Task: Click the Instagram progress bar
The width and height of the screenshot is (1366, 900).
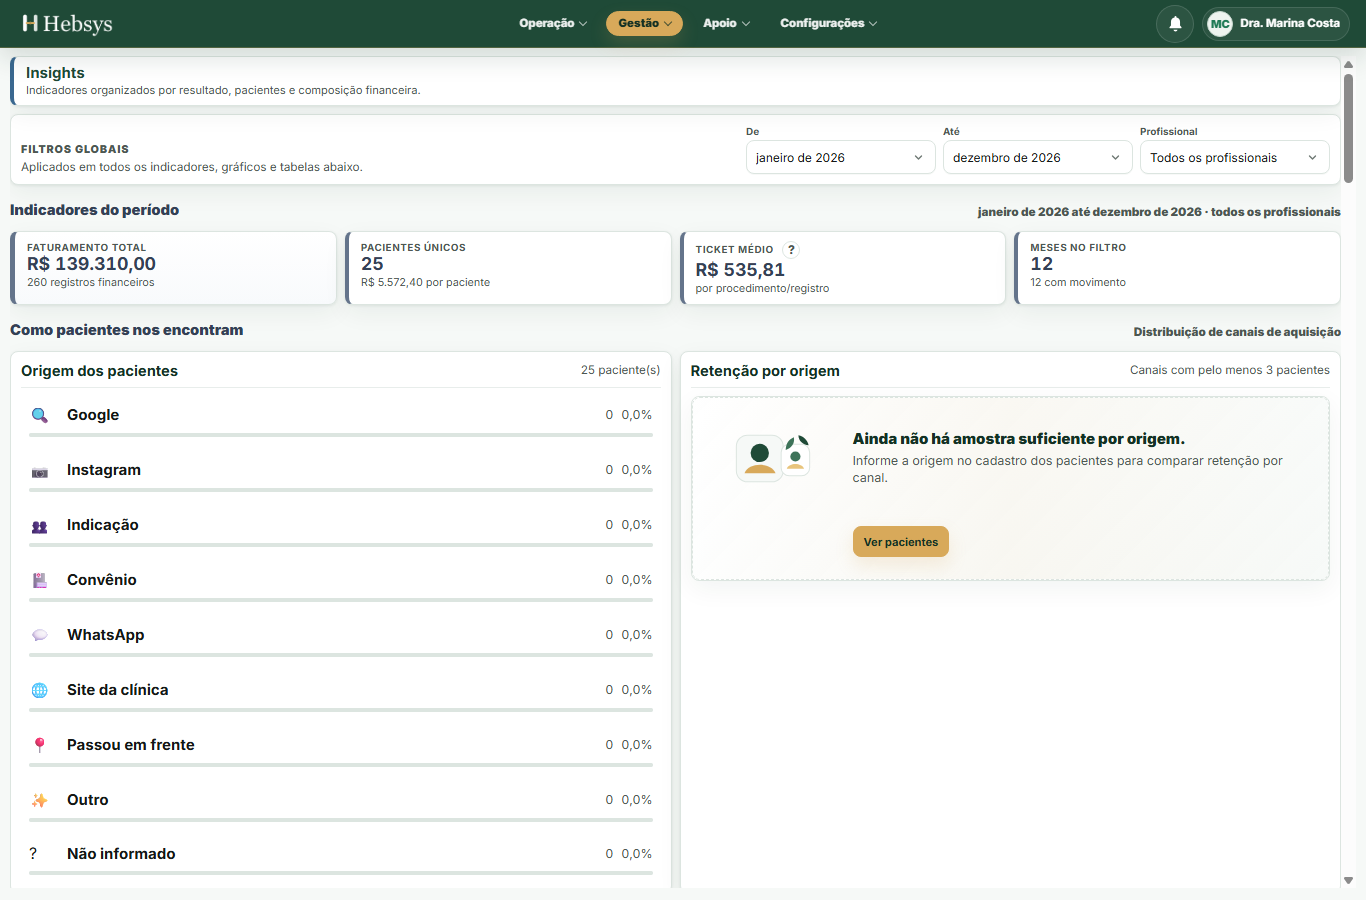Action: [x=341, y=490]
